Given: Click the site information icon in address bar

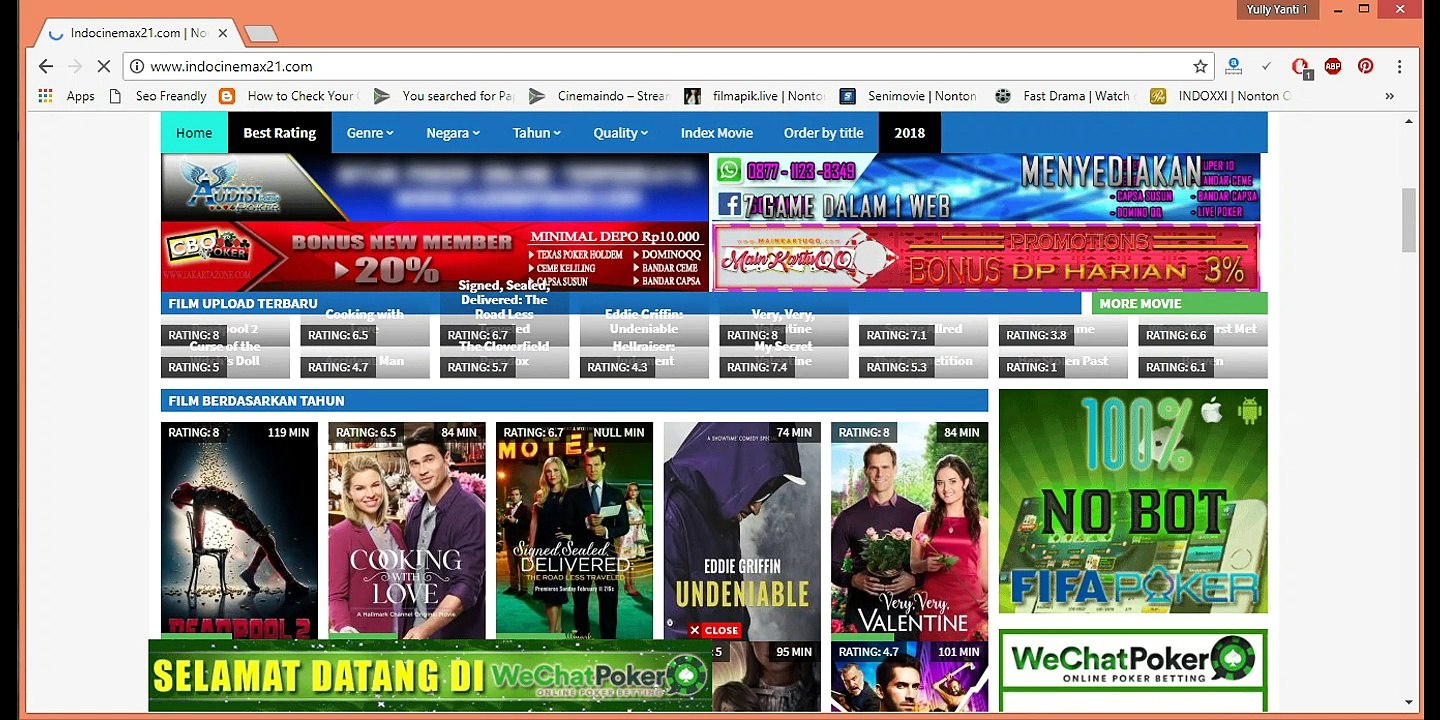Looking at the screenshot, I should [x=137, y=66].
